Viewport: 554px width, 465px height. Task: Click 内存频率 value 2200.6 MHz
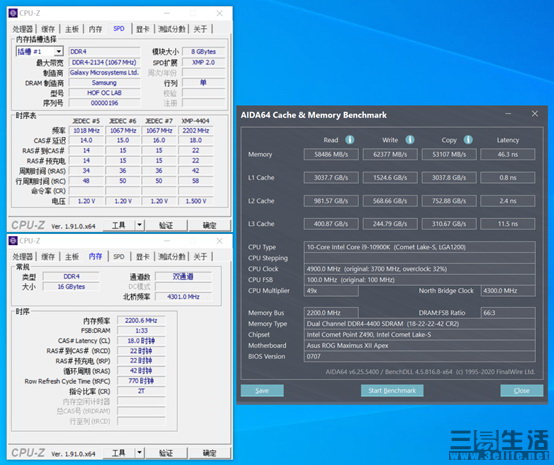tap(141, 320)
